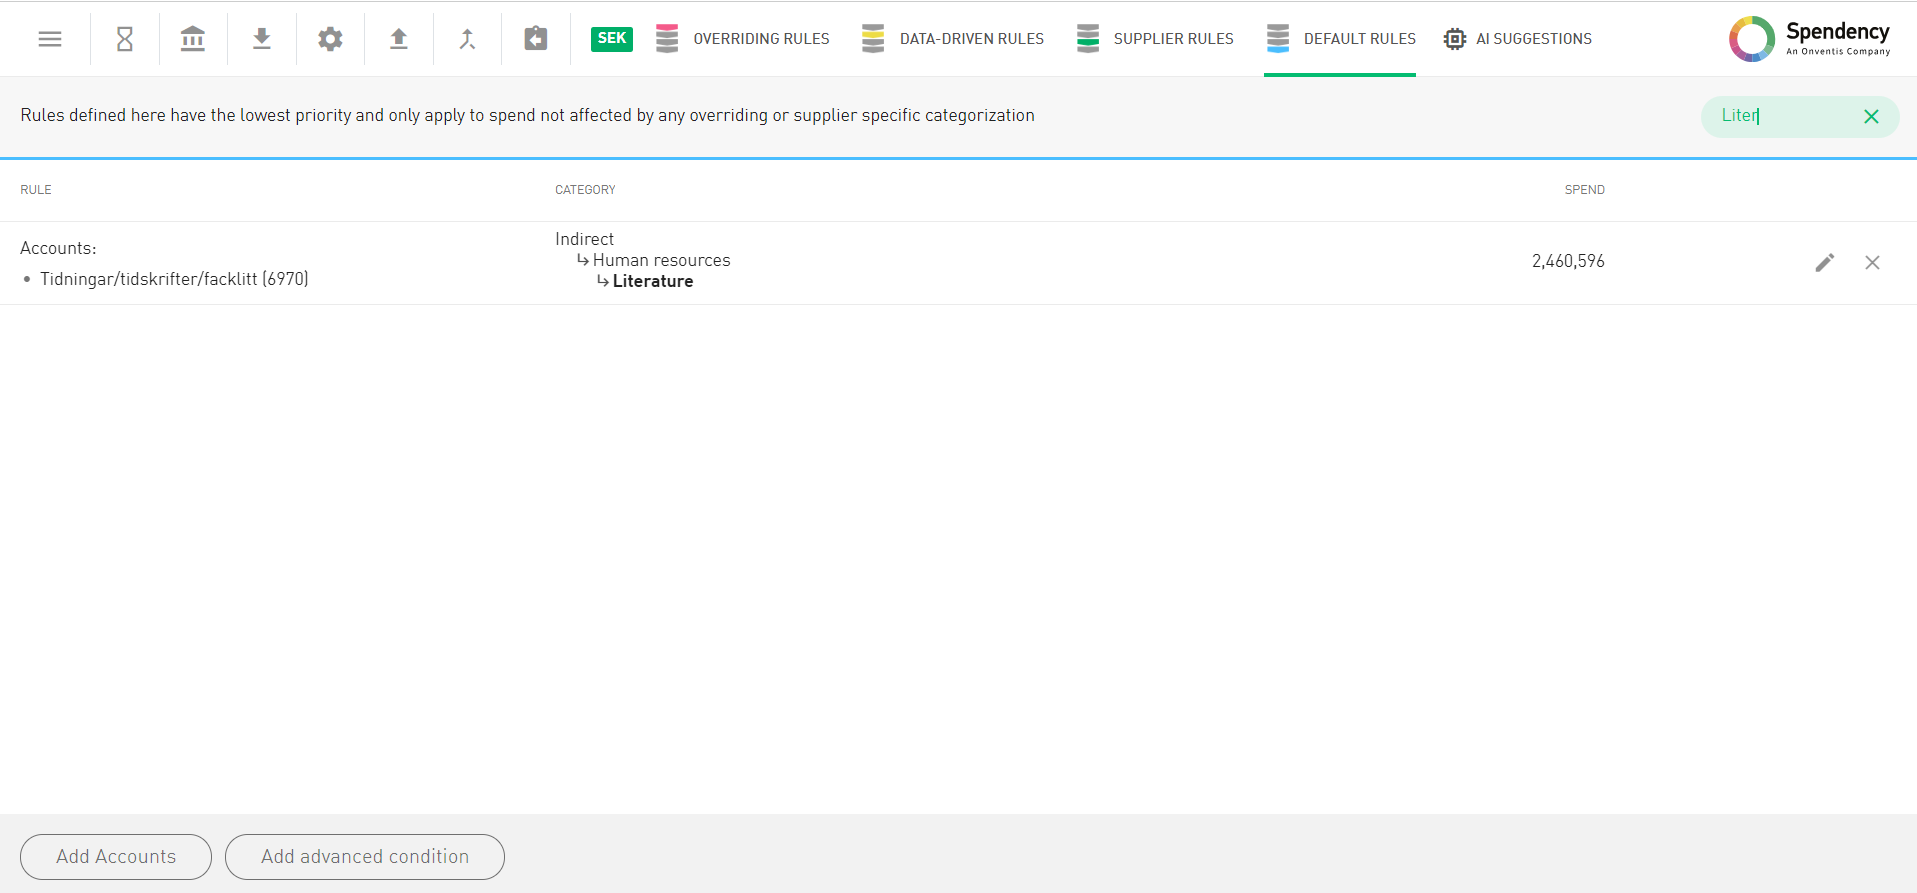Click inside the search field containing 'Liter'

(1780, 116)
